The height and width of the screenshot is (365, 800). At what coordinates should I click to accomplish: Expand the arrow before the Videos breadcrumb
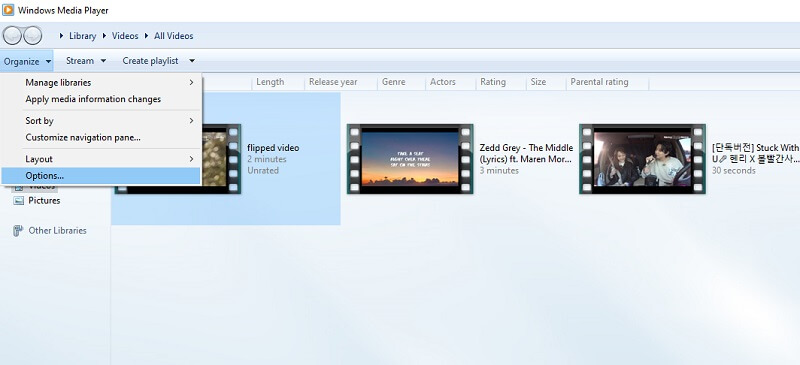point(105,36)
